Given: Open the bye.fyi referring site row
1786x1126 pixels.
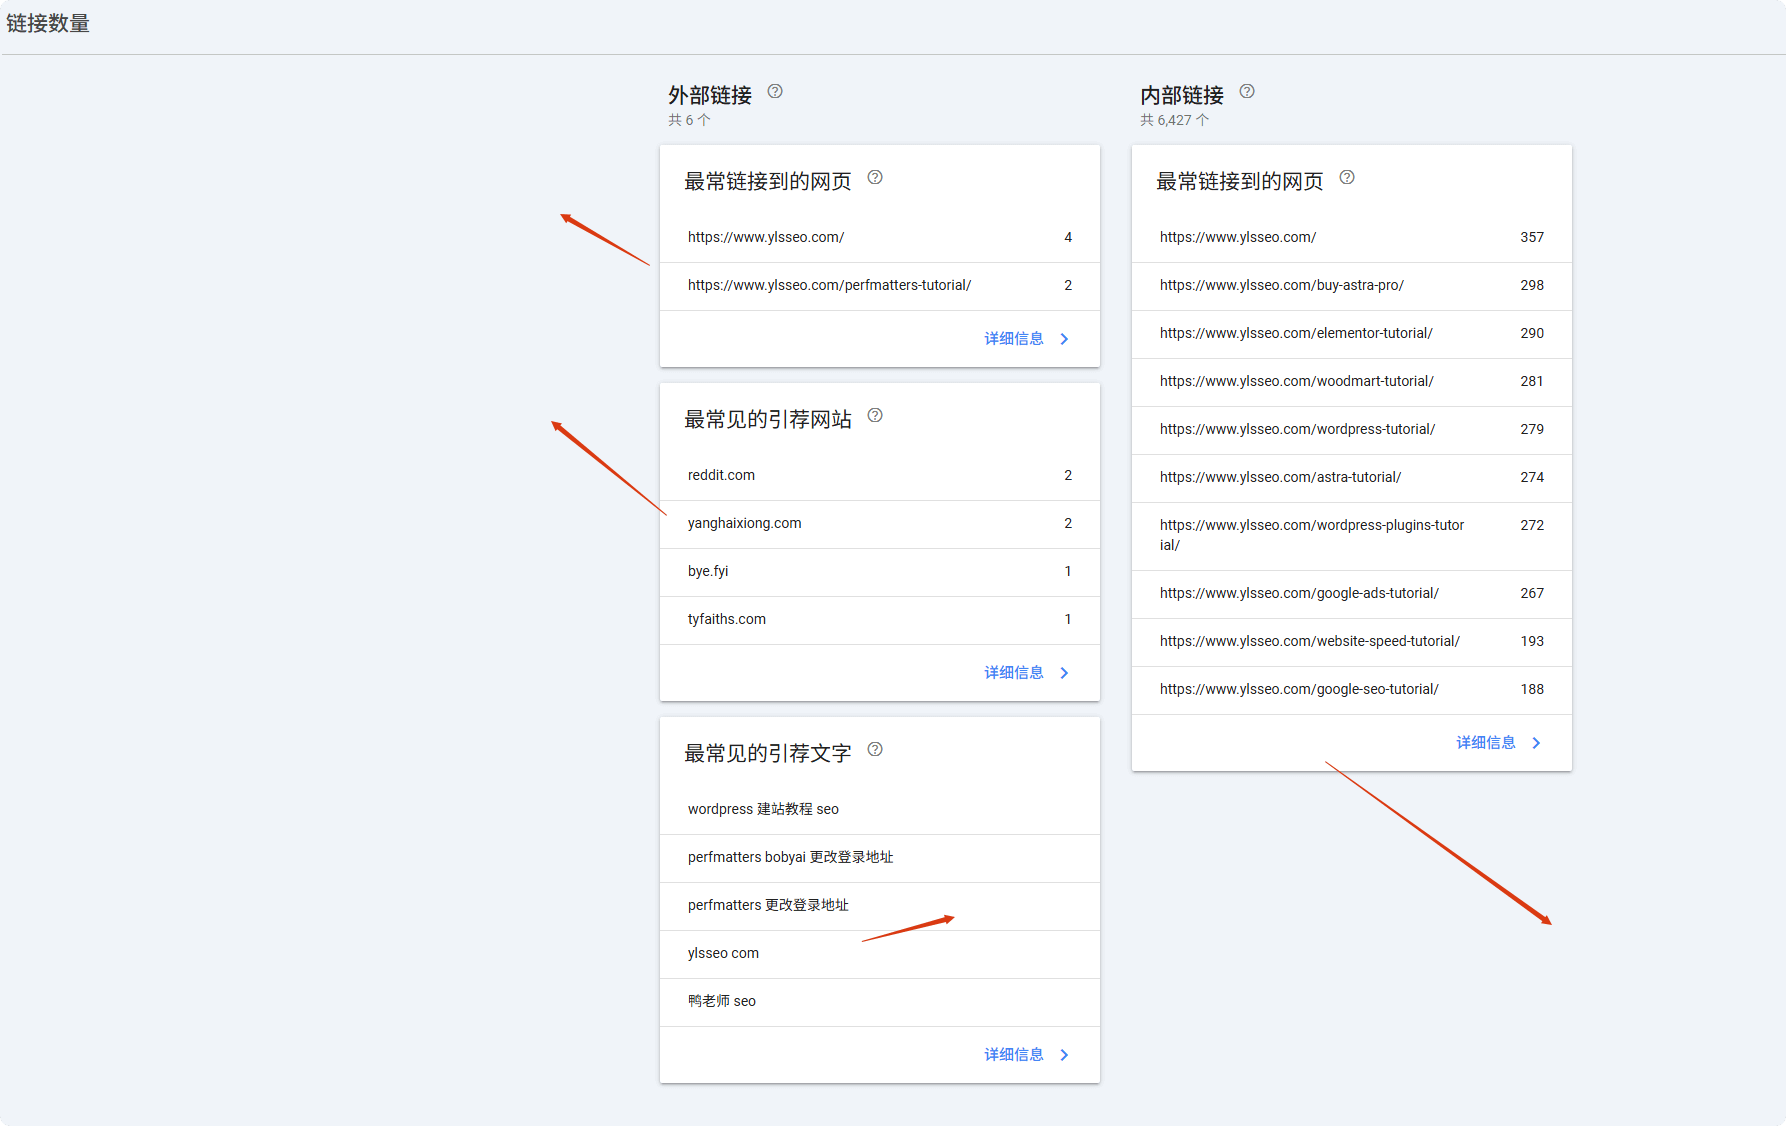Looking at the screenshot, I should [879, 572].
